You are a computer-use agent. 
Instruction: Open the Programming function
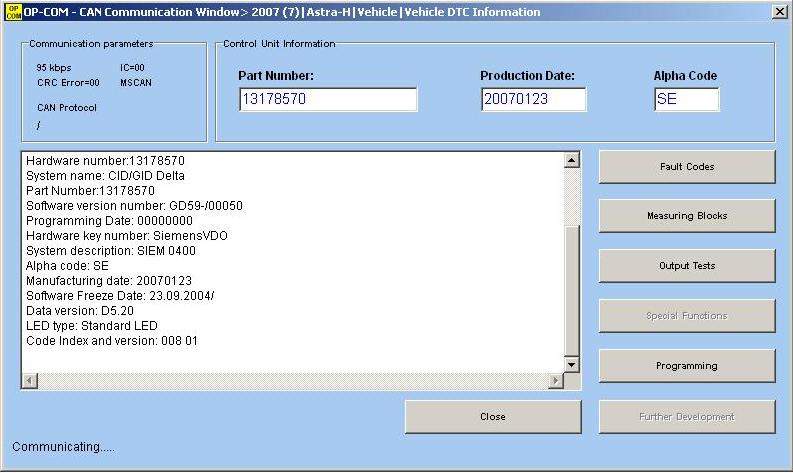pyautogui.click(x=687, y=365)
